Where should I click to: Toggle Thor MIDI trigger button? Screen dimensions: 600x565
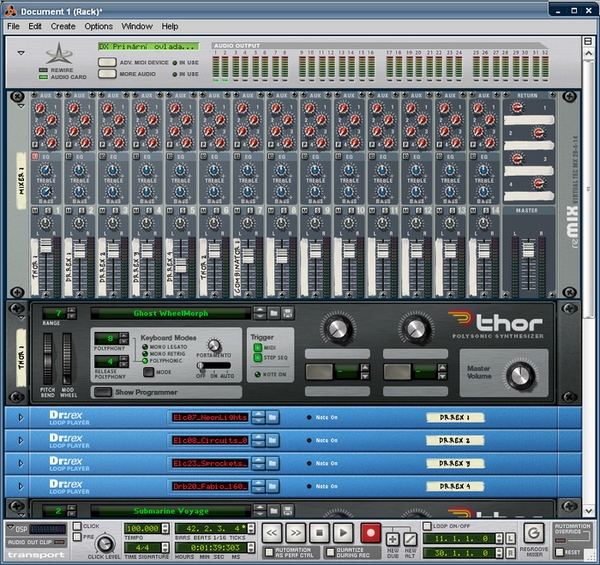coord(258,348)
